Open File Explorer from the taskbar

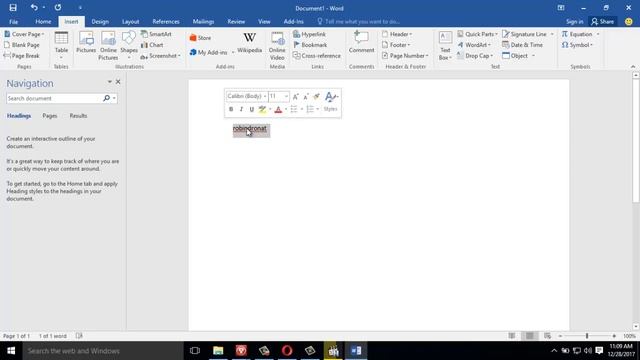[x=218, y=351]
